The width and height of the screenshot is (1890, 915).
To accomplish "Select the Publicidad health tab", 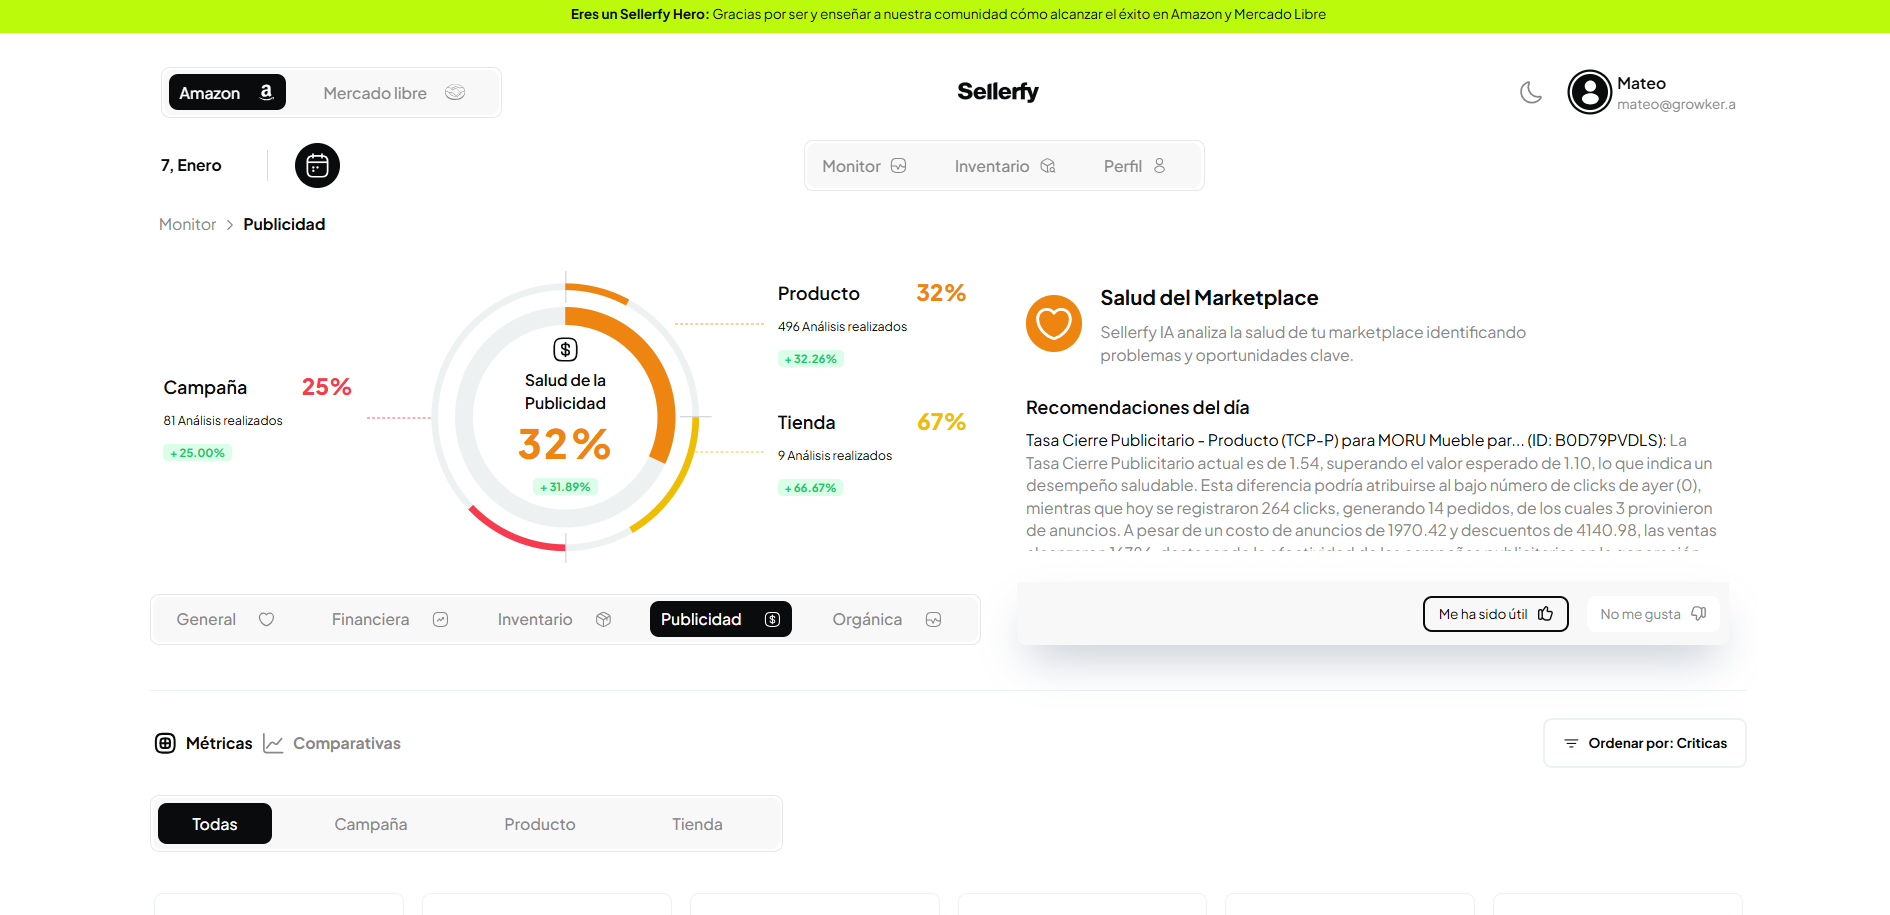I will (720, 619).
